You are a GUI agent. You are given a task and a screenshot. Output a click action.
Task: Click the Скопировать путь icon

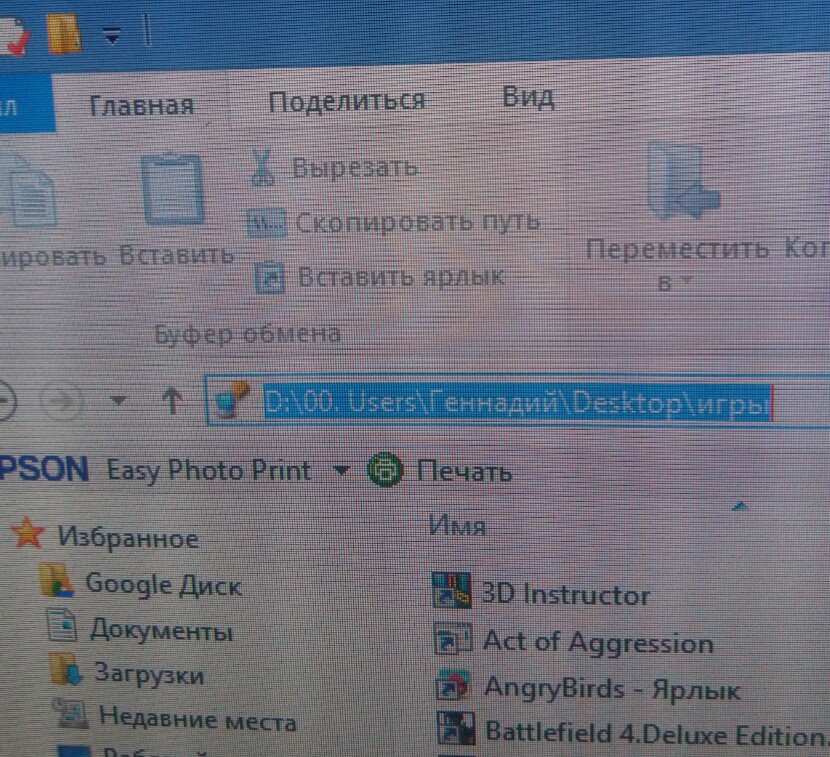[266, 223]
